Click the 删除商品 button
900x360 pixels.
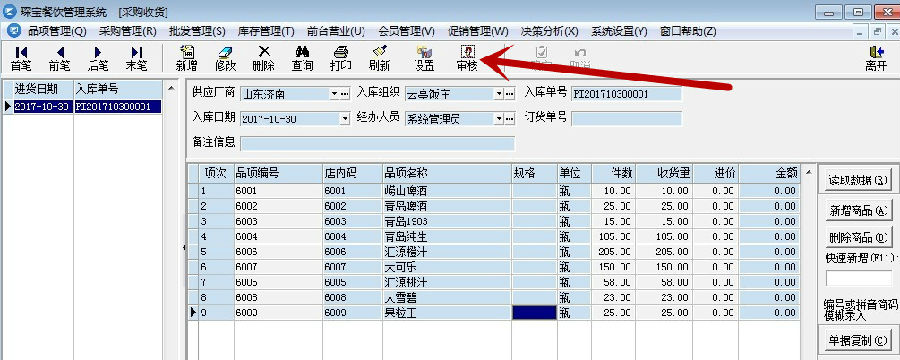[x=858, y=237]
